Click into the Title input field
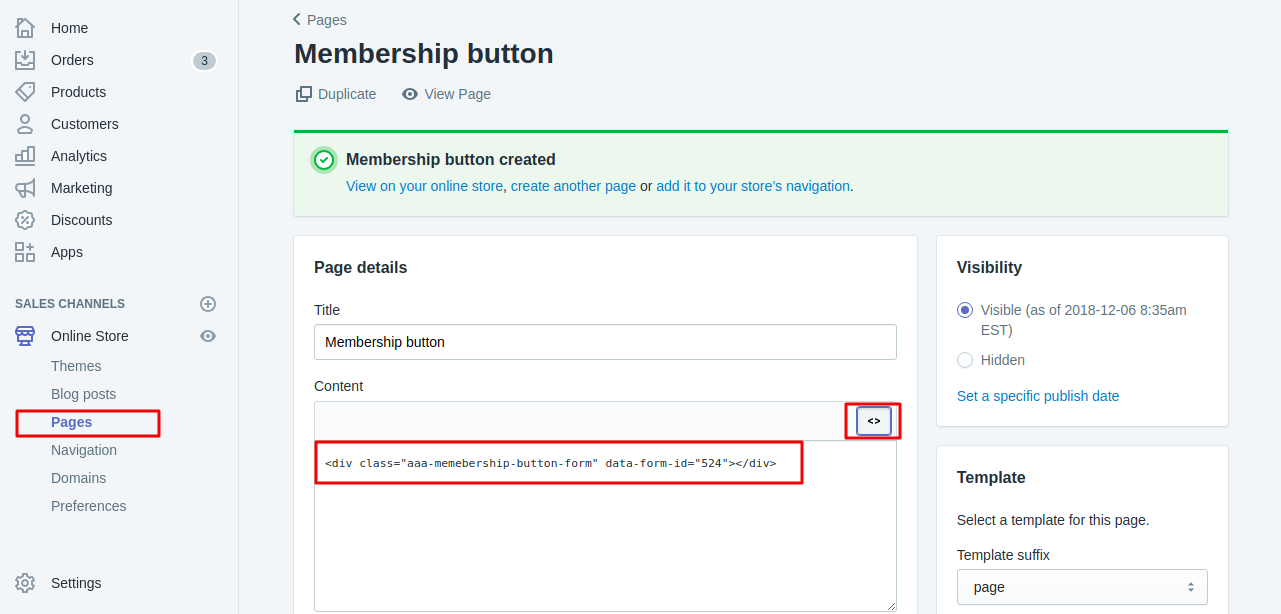Image resolution: width=1281 pixels, height=614 pixels. (605, 342)
